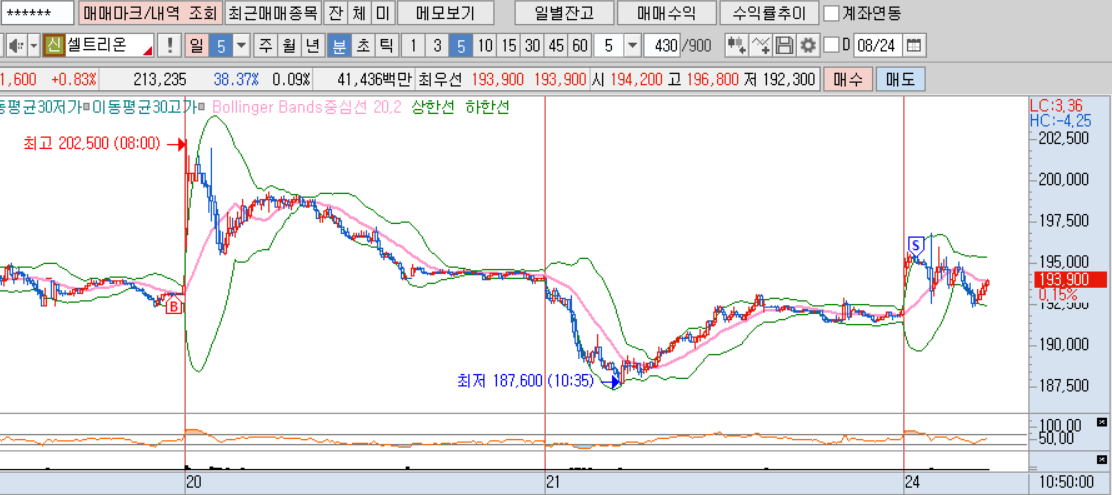Open chart settings gear icon
Viewport: 1112px width, 495px height.
tap(808, 46)
